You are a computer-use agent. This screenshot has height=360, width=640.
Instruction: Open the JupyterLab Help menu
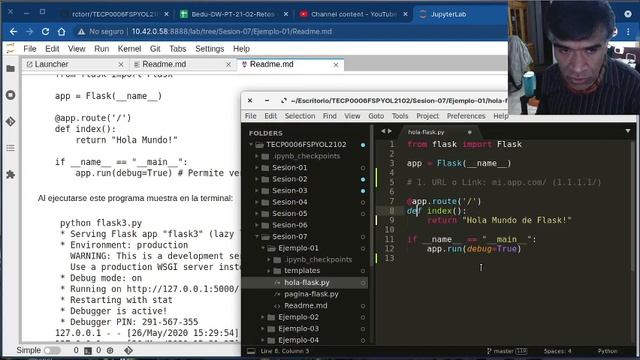point(241,49)
